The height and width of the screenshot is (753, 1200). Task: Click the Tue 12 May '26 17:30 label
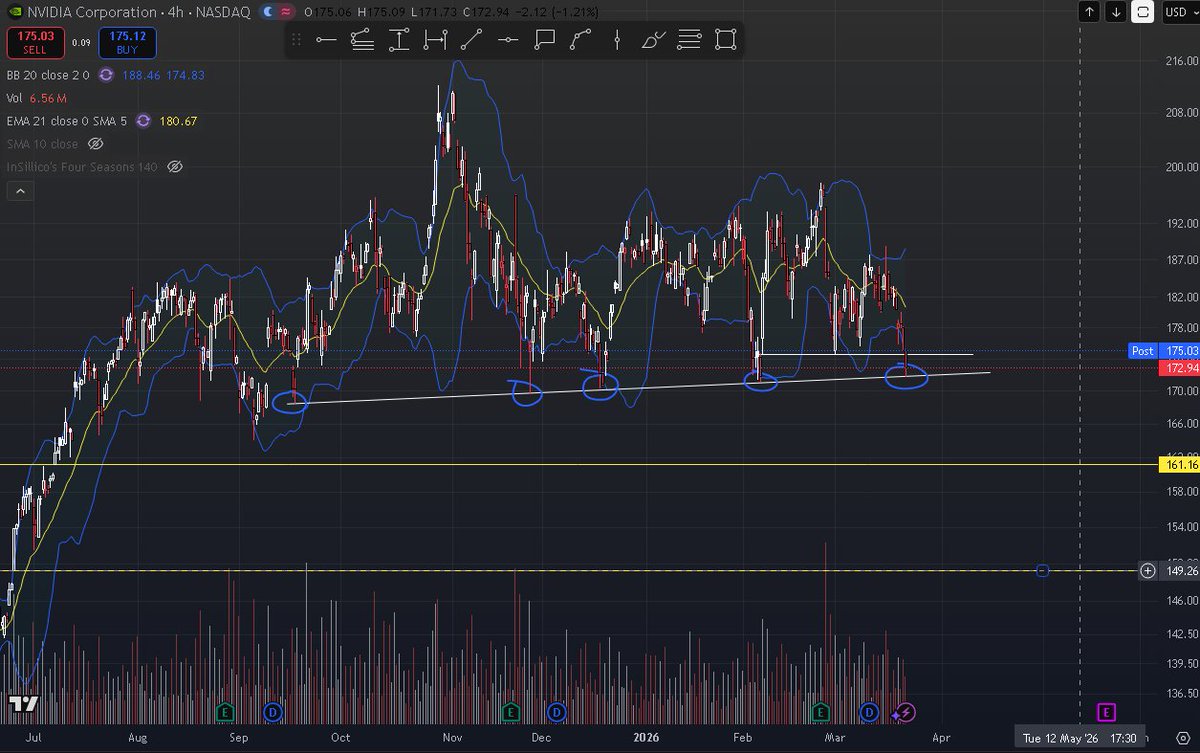pyautogui.click(x=1078, y=739)
